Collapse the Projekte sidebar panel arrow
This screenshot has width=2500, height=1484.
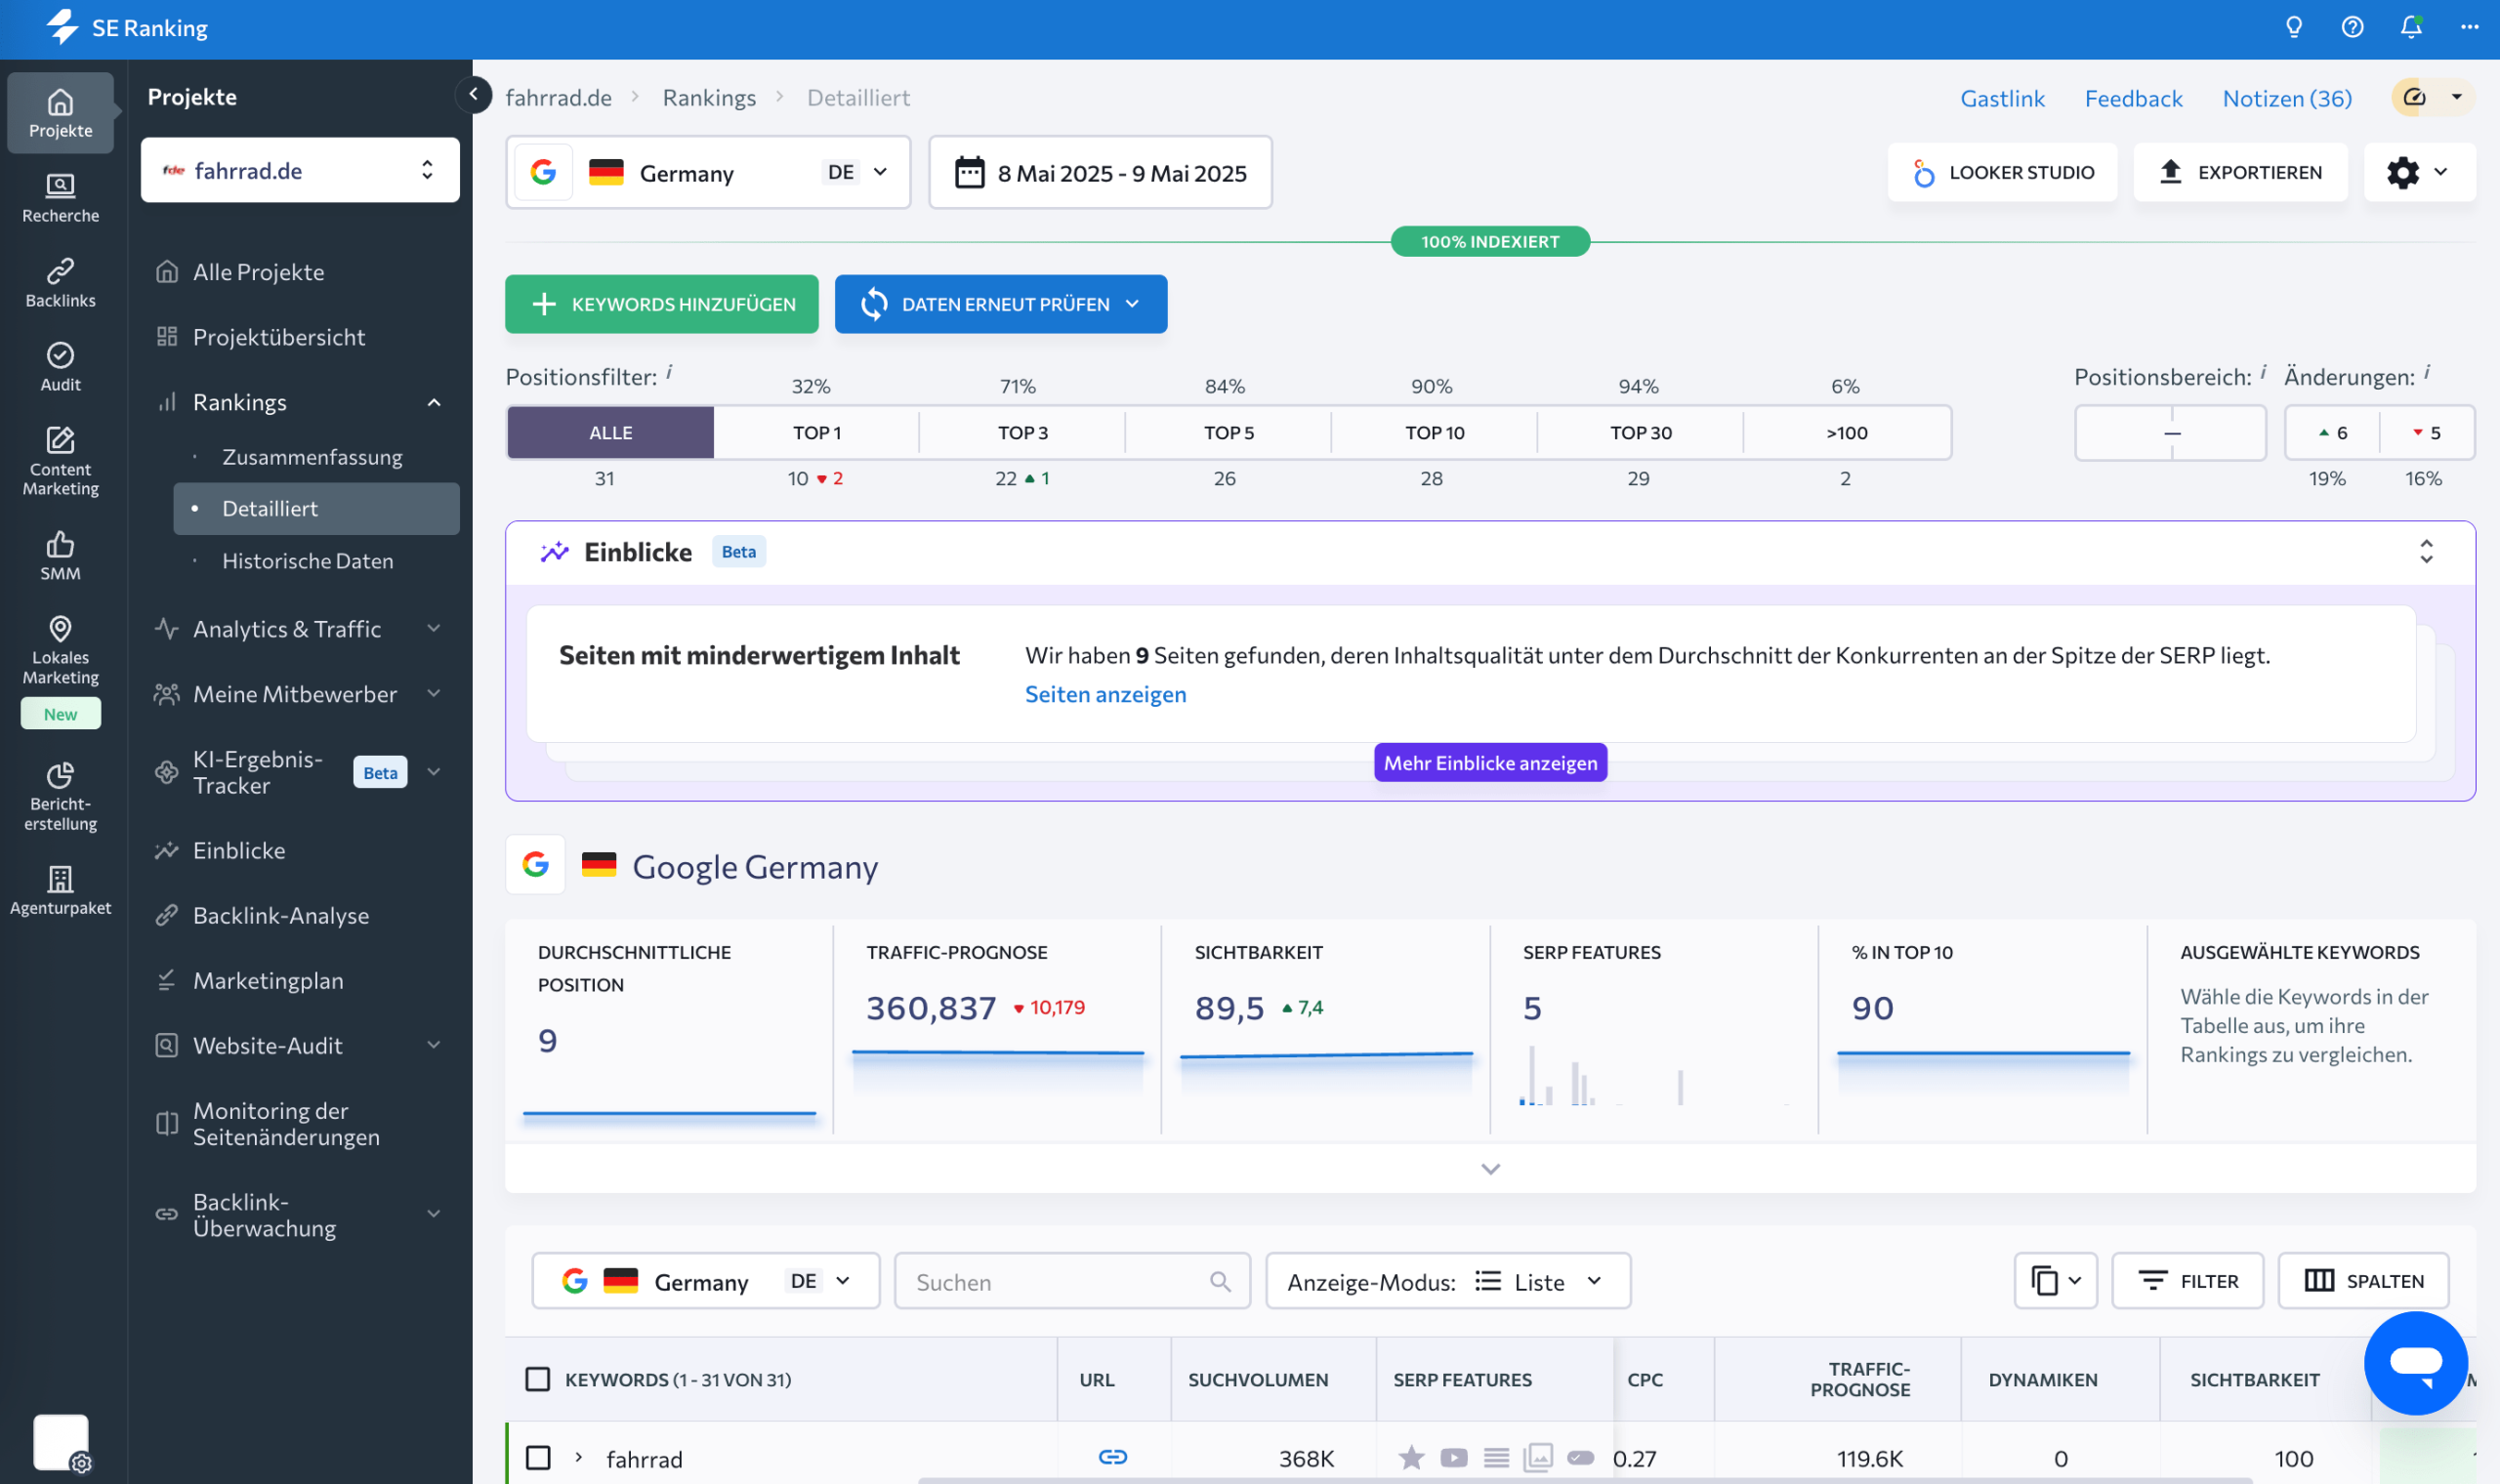[x=473, y=95]
